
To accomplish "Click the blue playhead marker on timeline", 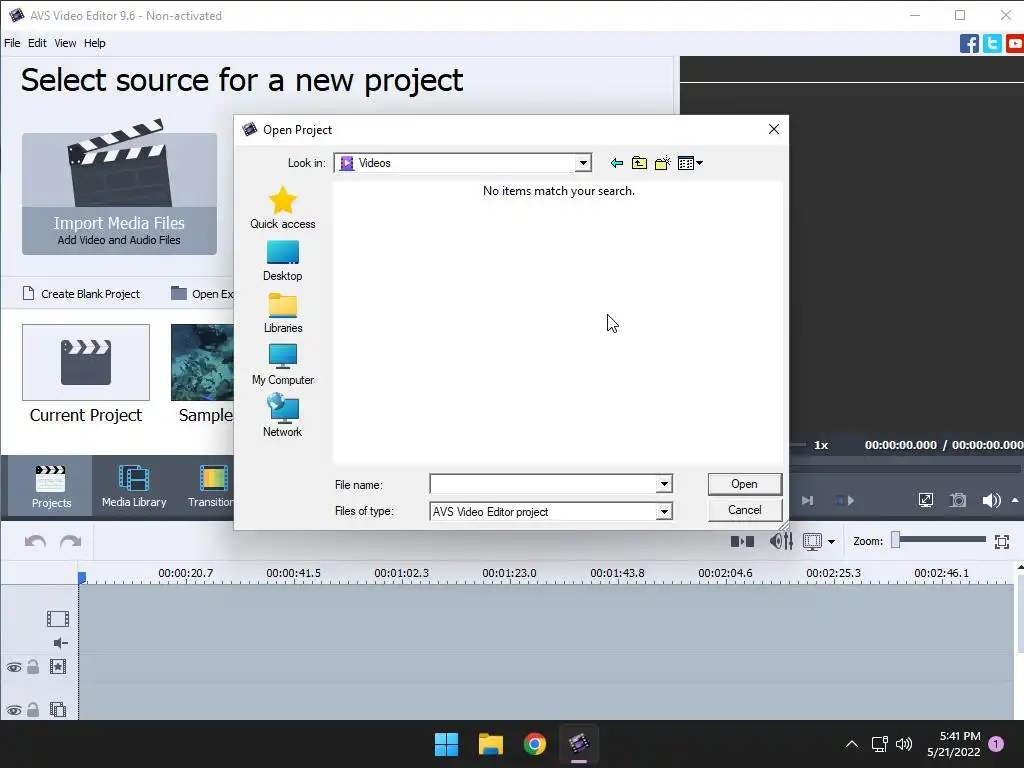I will (x=82, y=577).
